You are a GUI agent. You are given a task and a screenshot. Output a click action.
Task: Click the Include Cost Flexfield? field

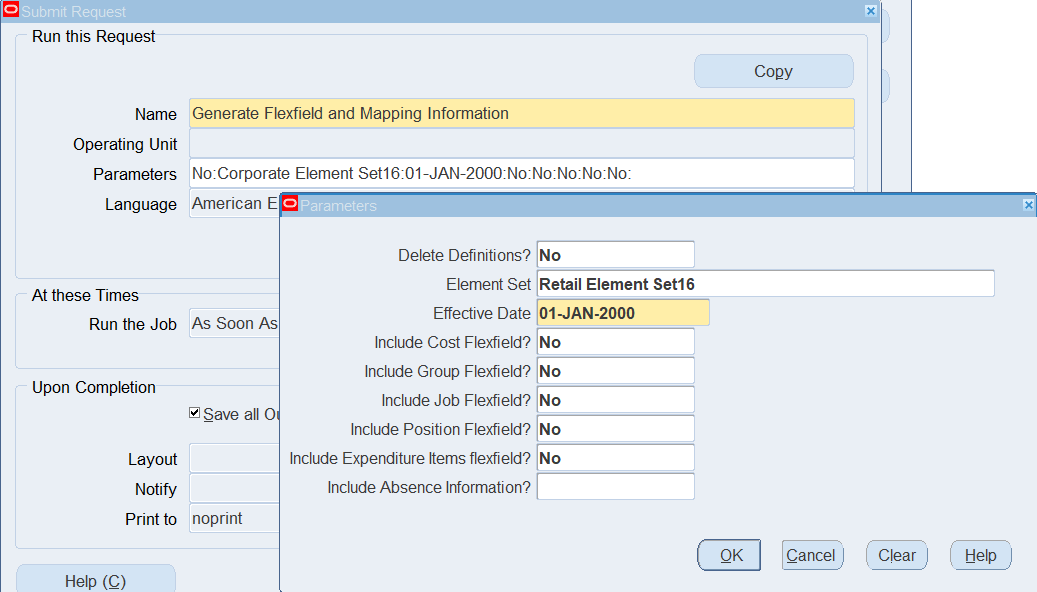615,342
